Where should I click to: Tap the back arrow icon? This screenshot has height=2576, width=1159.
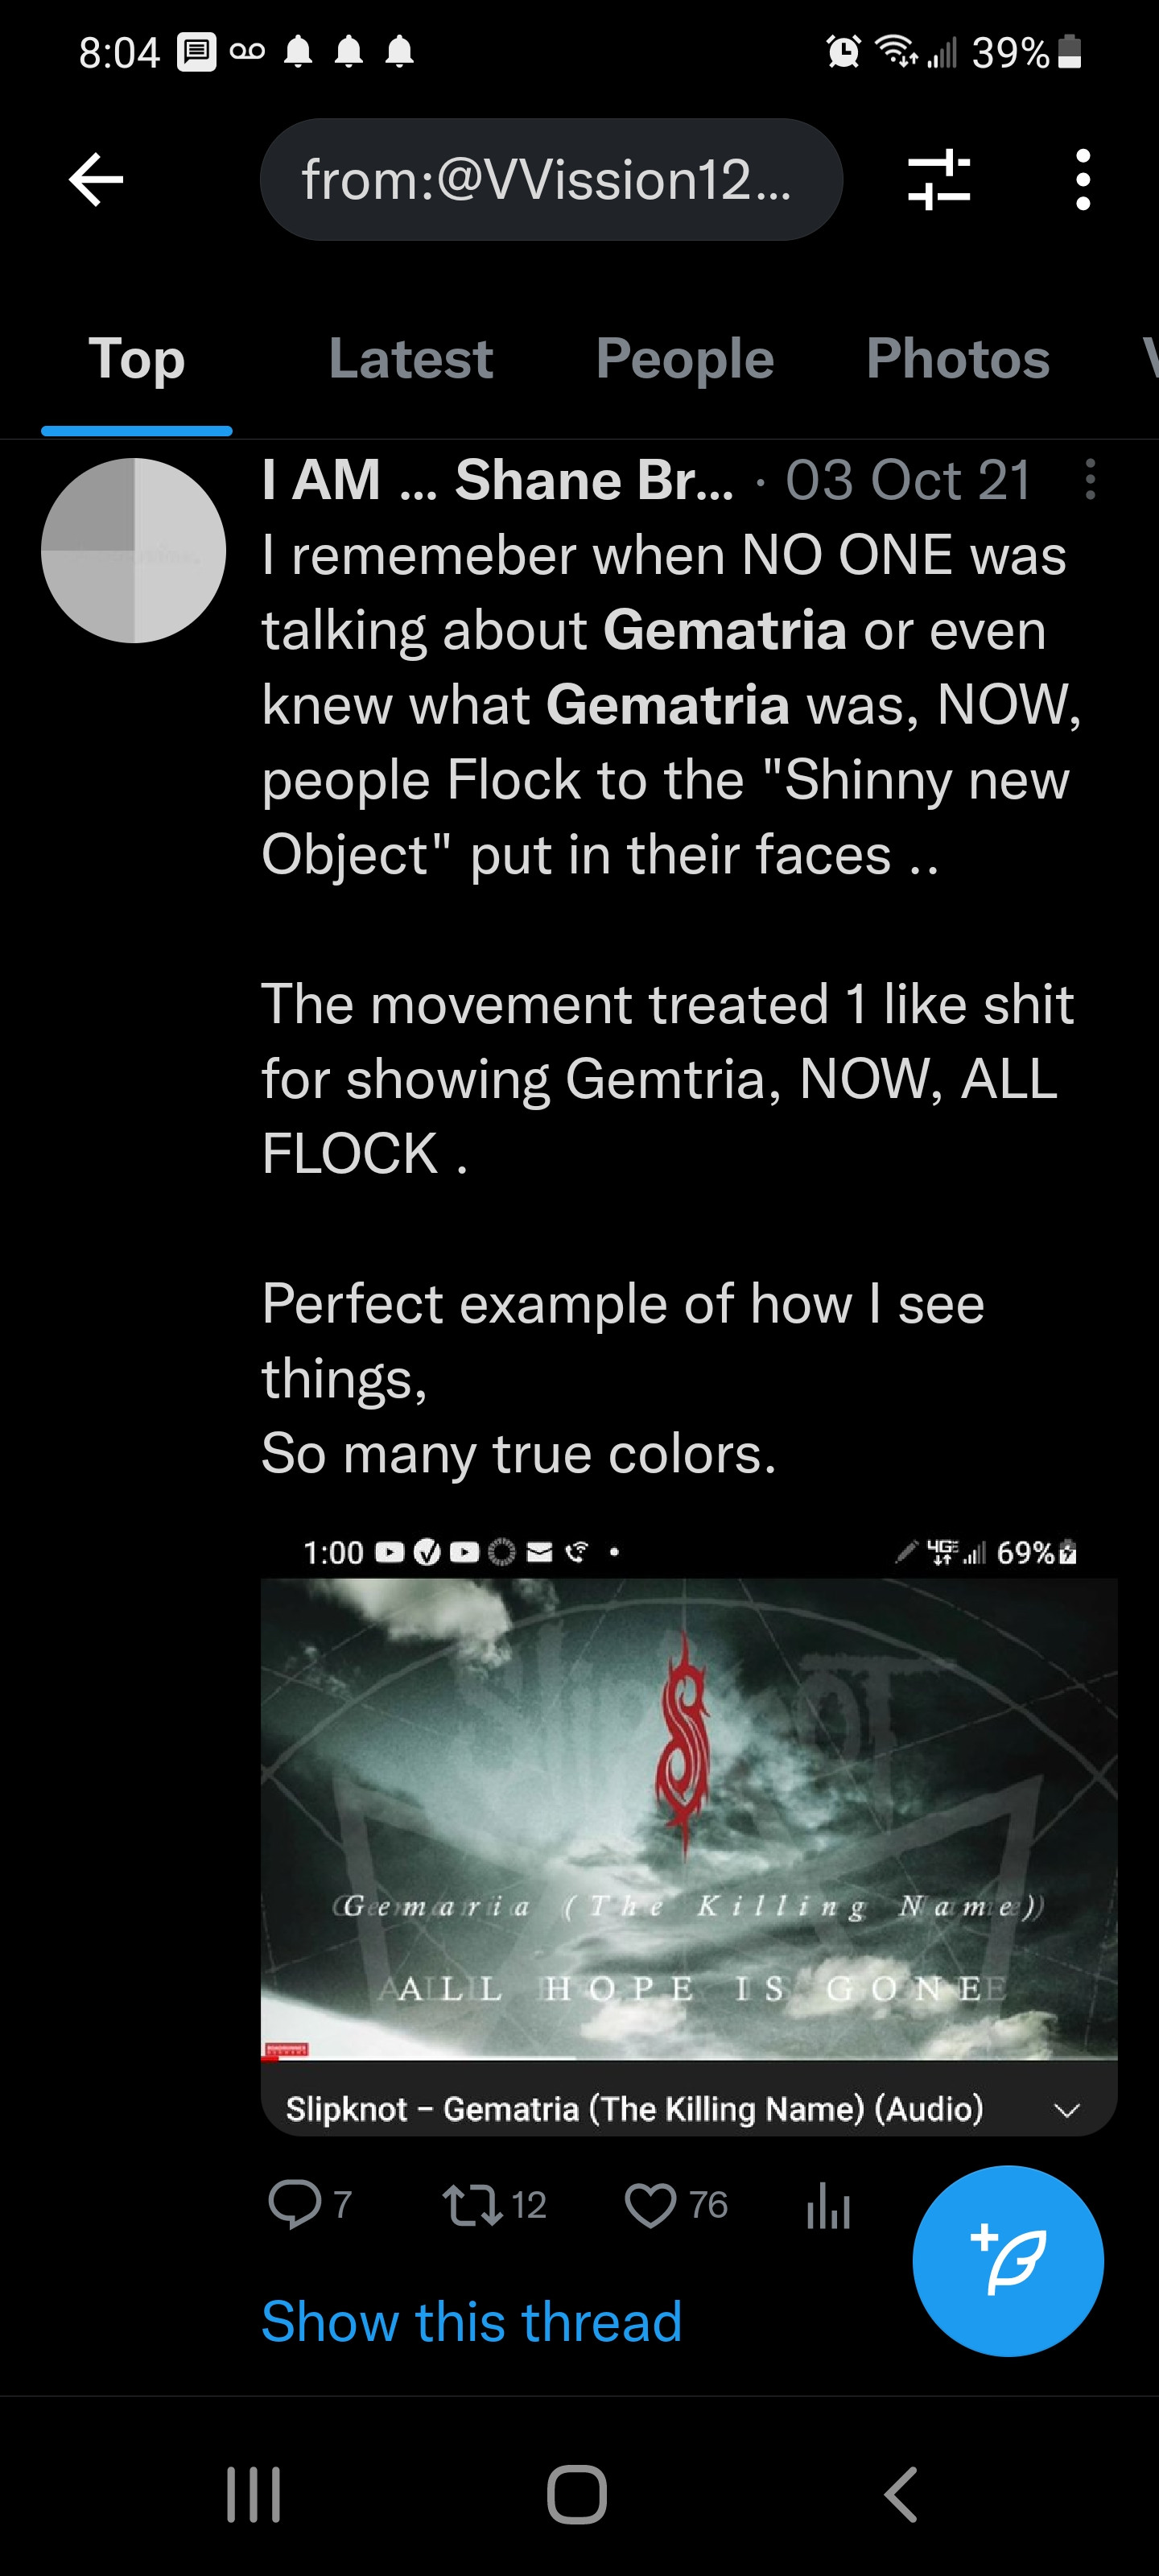(x=96, y=180)
